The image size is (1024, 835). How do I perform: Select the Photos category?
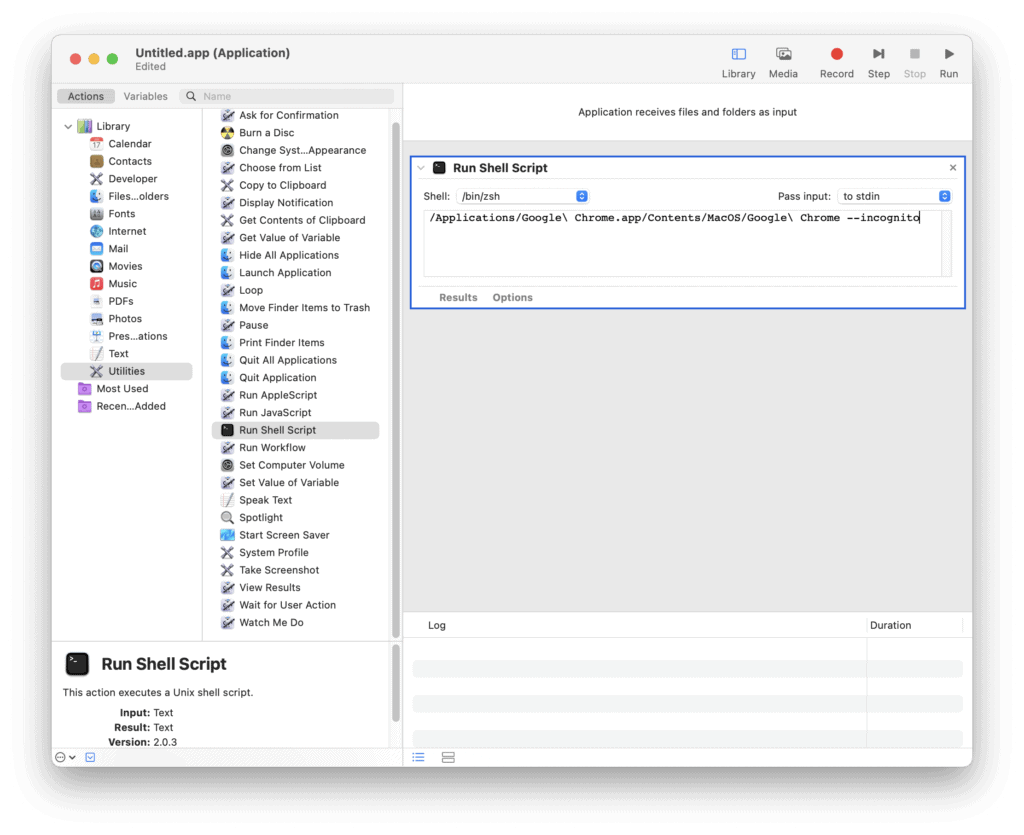coord(125,319)
